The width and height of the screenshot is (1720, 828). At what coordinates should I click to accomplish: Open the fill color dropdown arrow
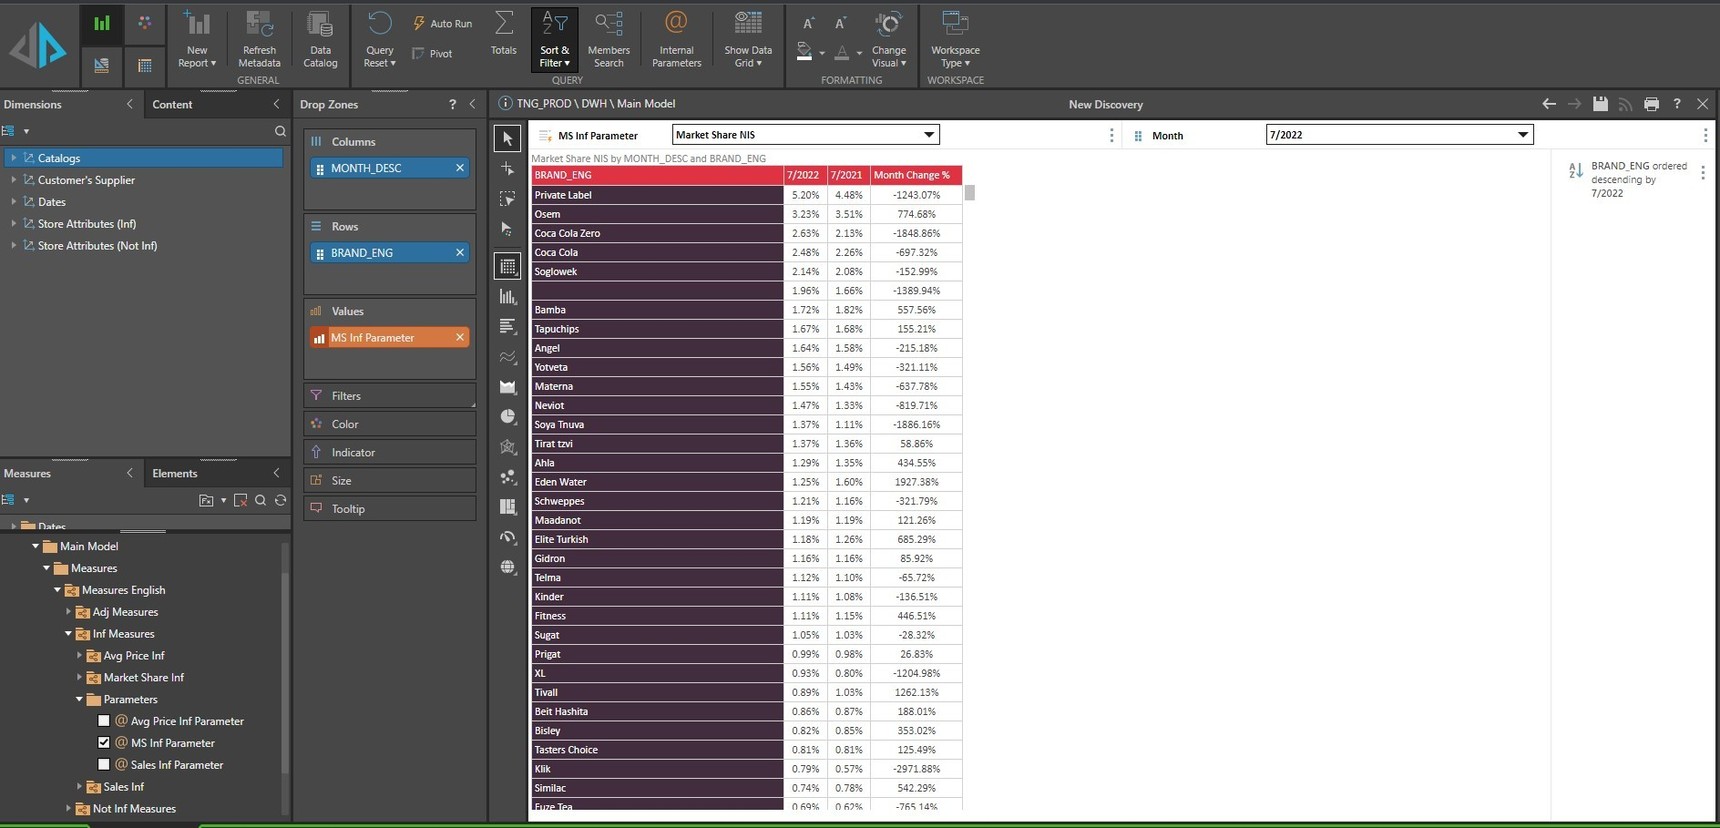(x=822, y=54)
